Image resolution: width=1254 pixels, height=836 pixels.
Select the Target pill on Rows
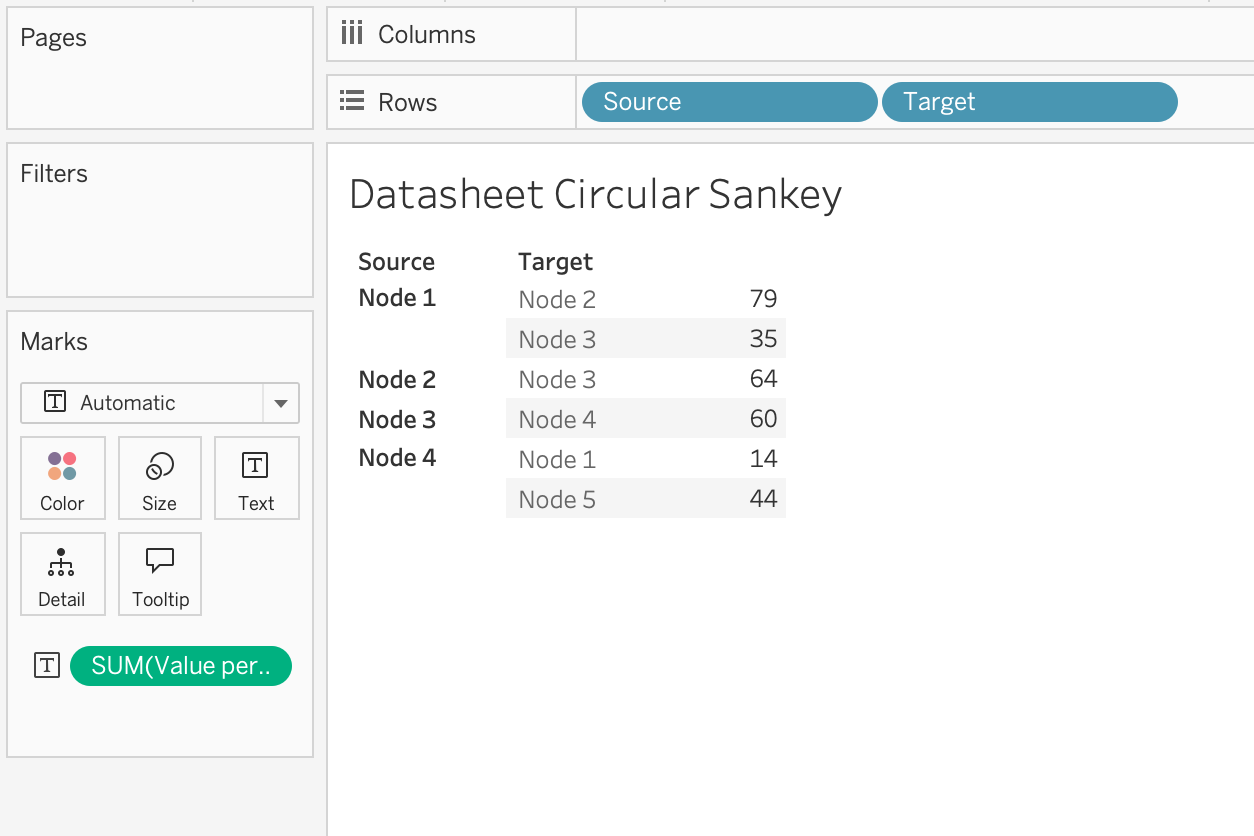(x=1028, y=102)
